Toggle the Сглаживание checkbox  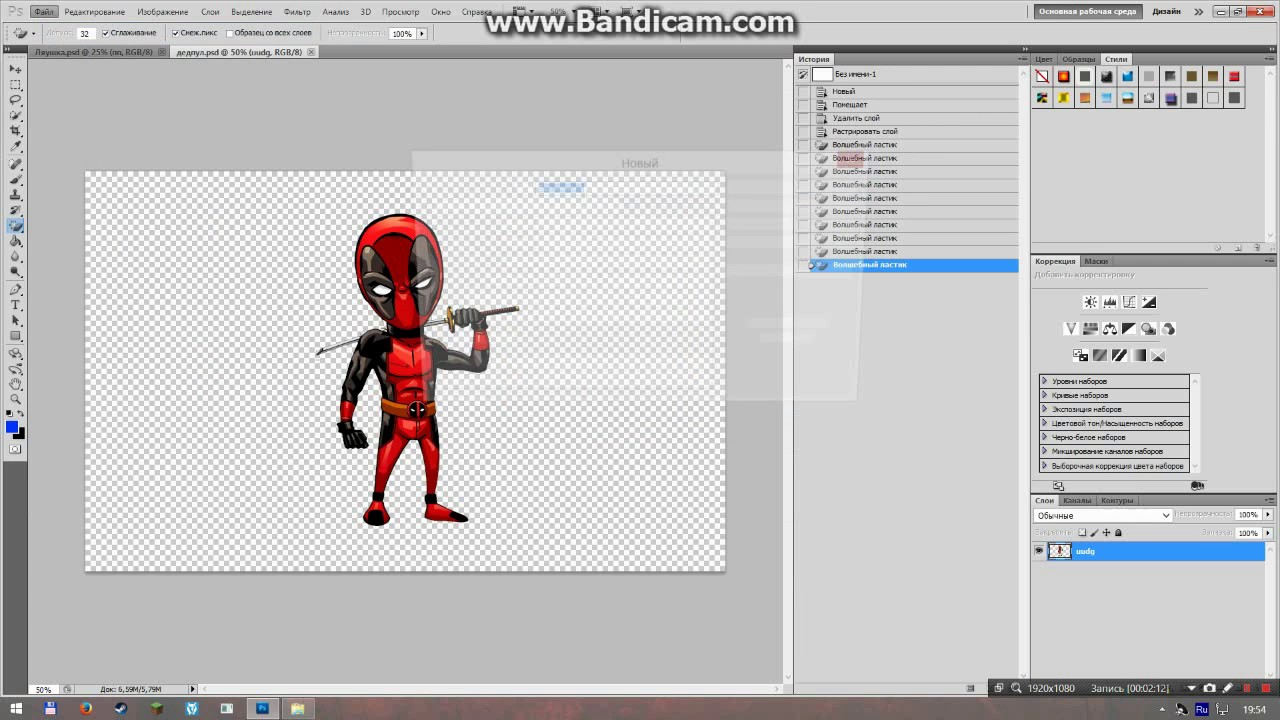pos(105,33)
